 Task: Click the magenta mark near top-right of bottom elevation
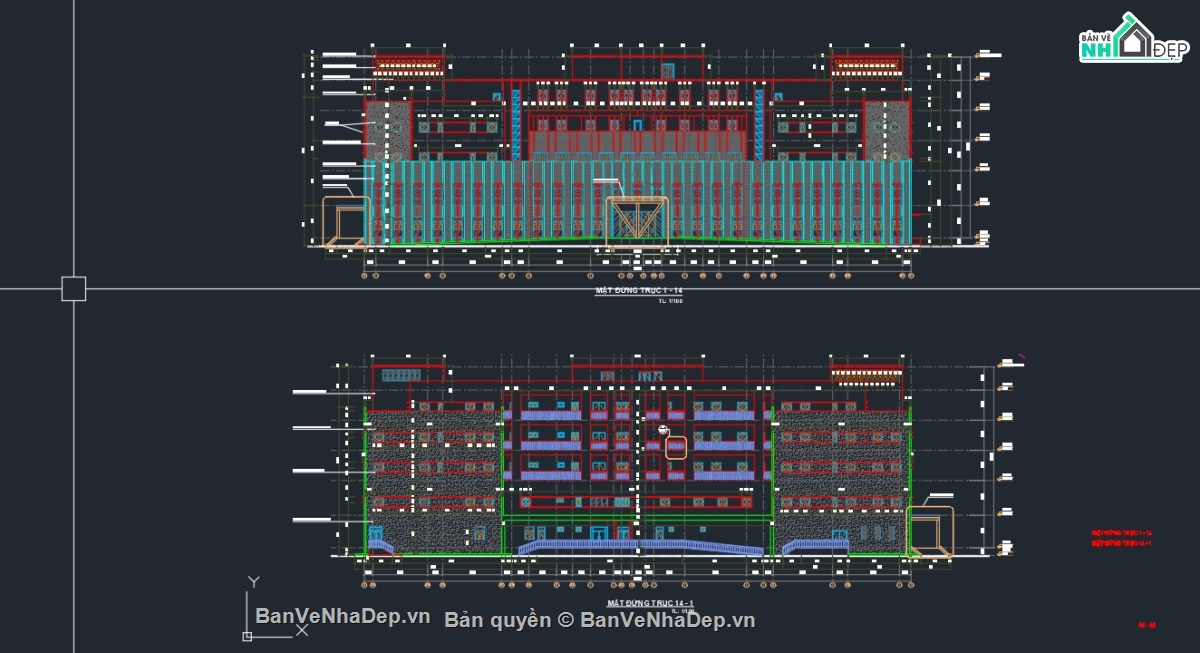pos(1022,355)
